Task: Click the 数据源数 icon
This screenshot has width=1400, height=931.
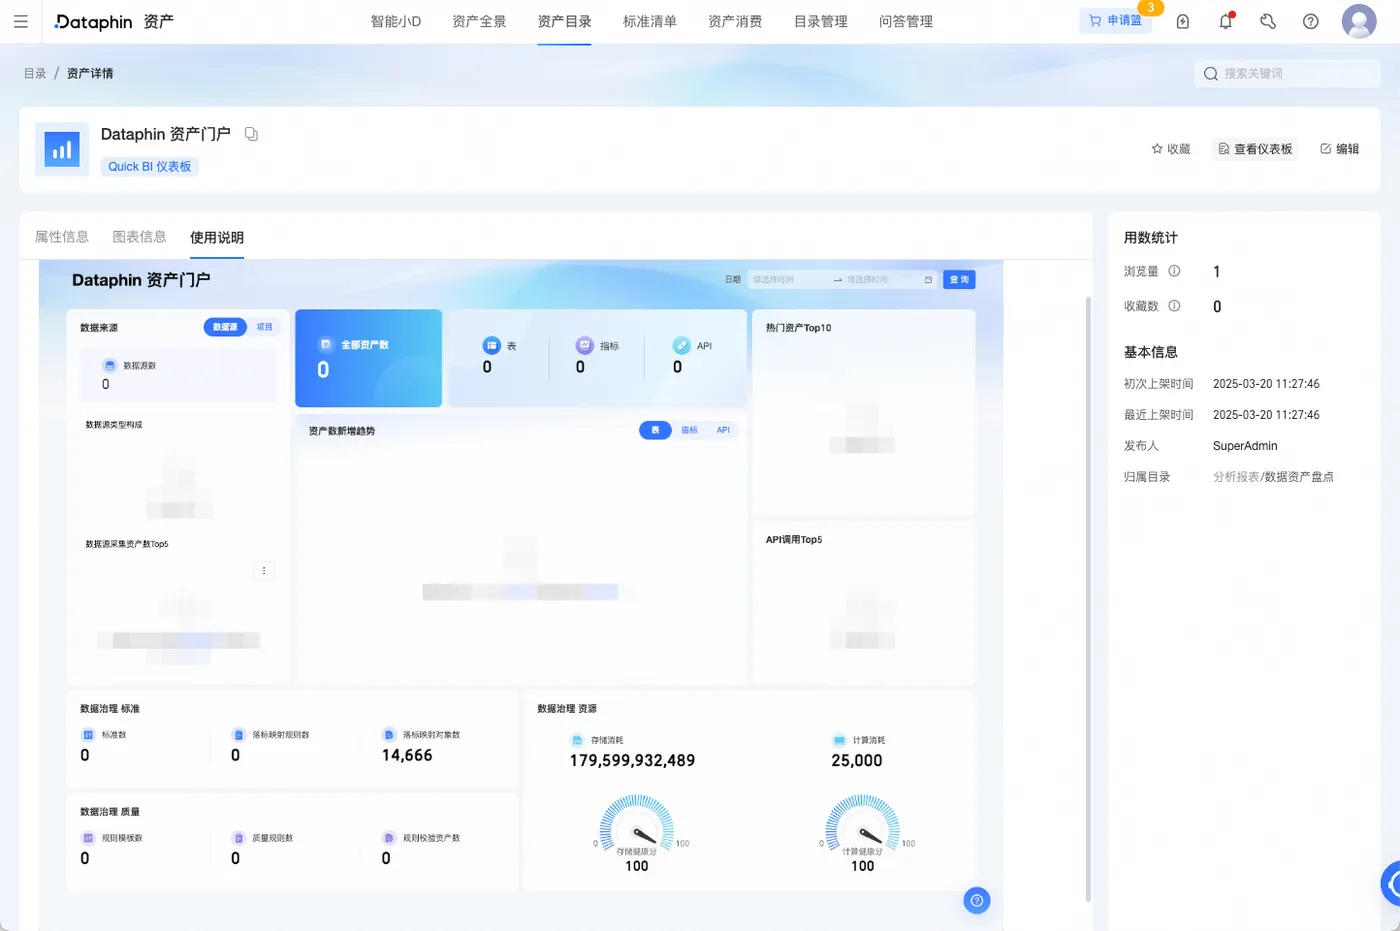Action: [x=110, y=366]
